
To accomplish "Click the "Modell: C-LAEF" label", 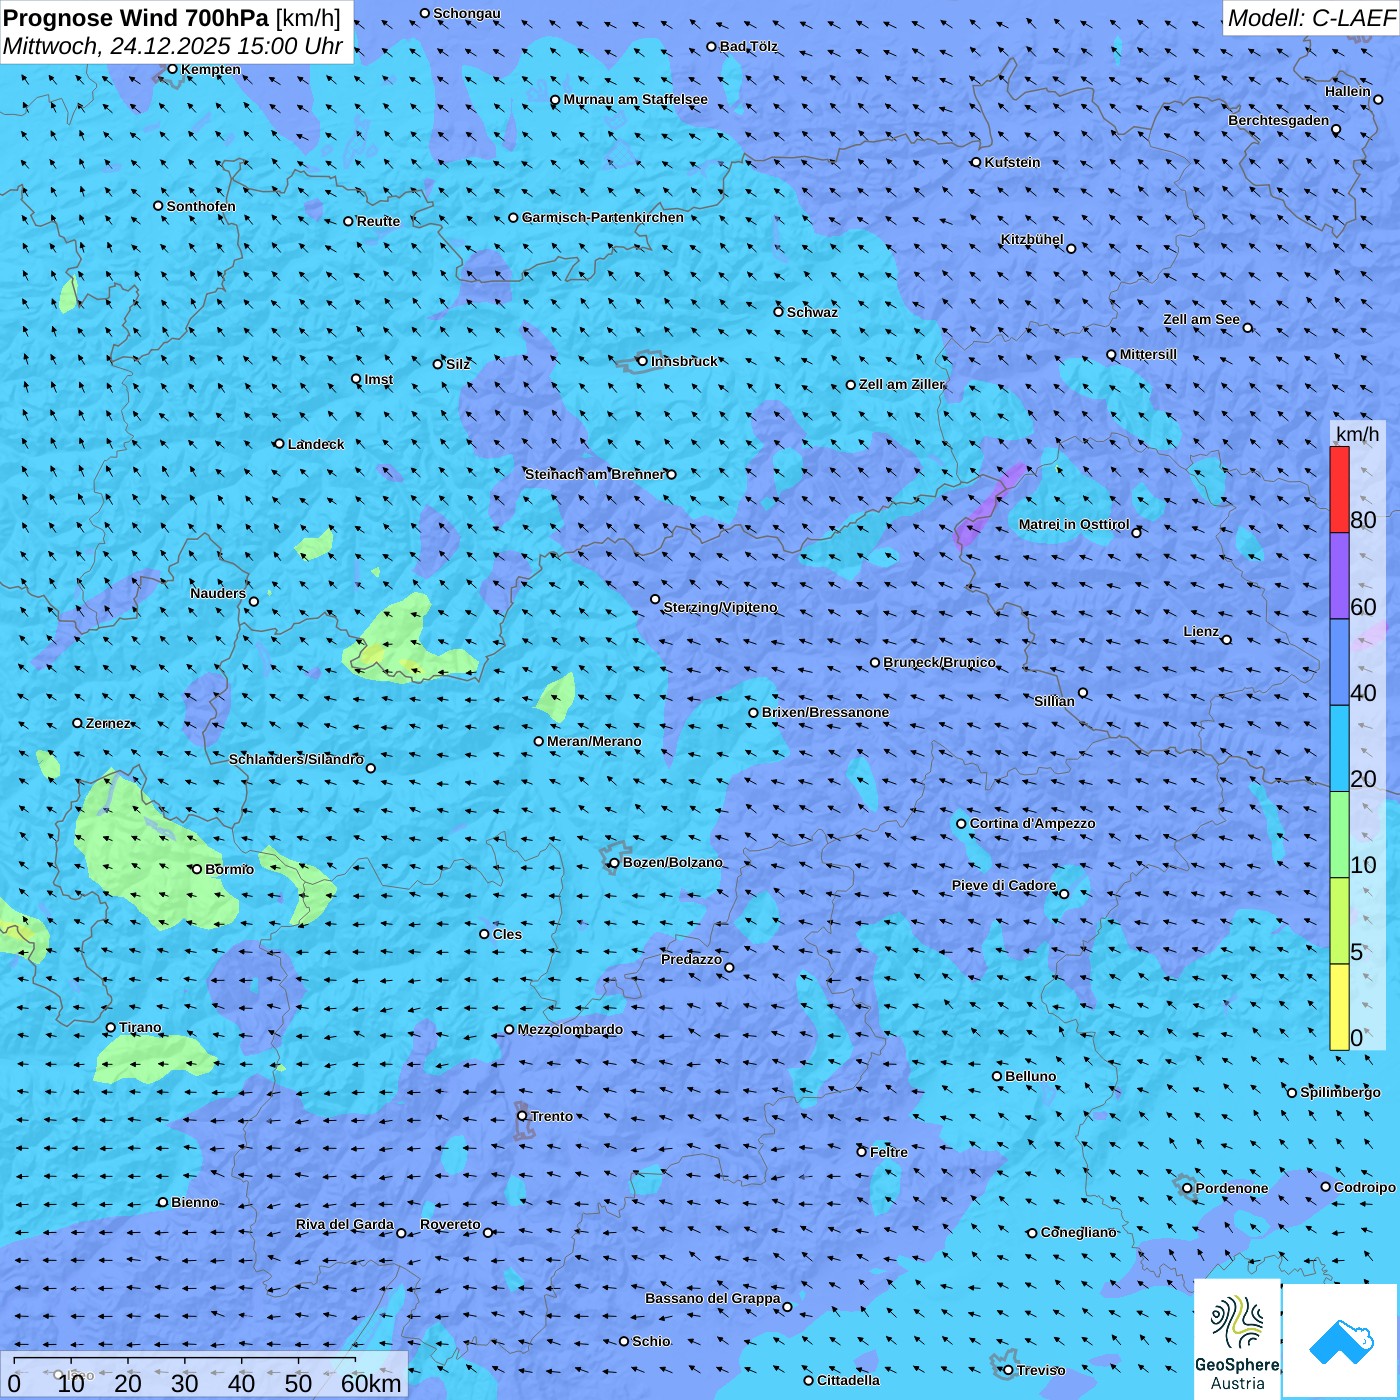I will click(1311, 17).
